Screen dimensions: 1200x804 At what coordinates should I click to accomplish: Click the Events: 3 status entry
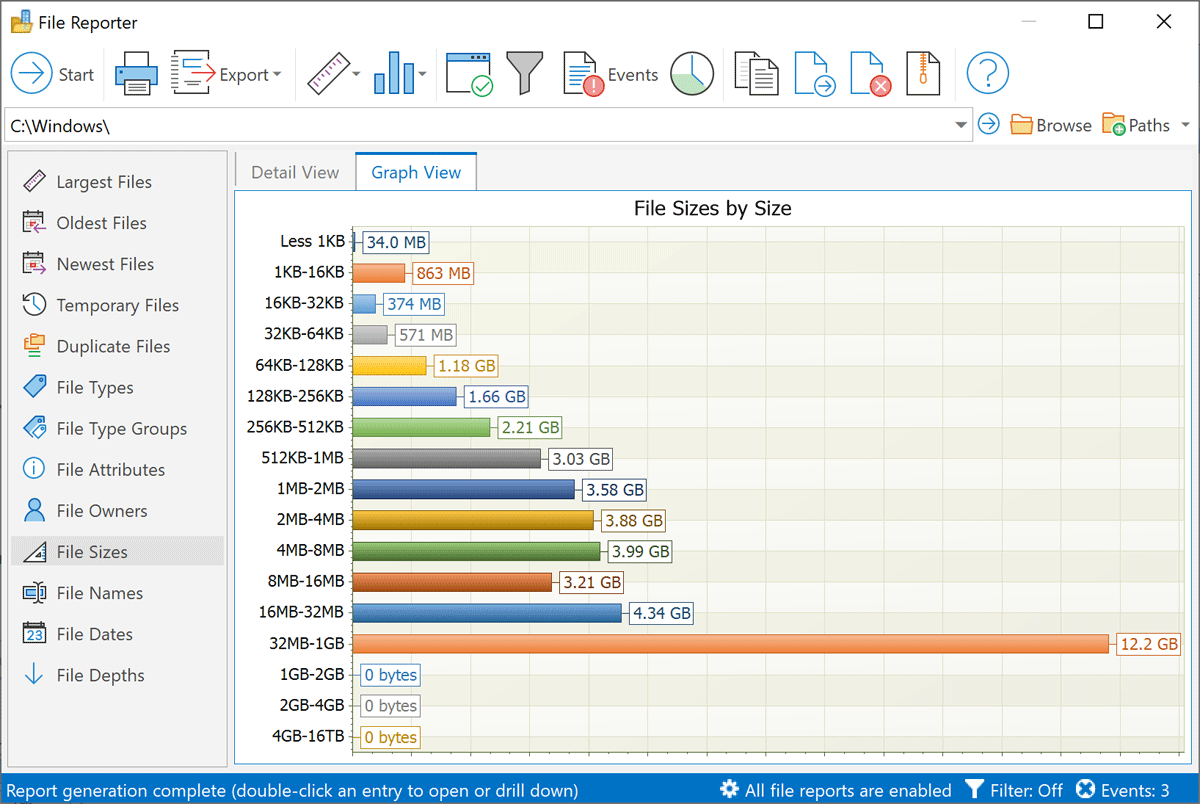(1122, 790)
